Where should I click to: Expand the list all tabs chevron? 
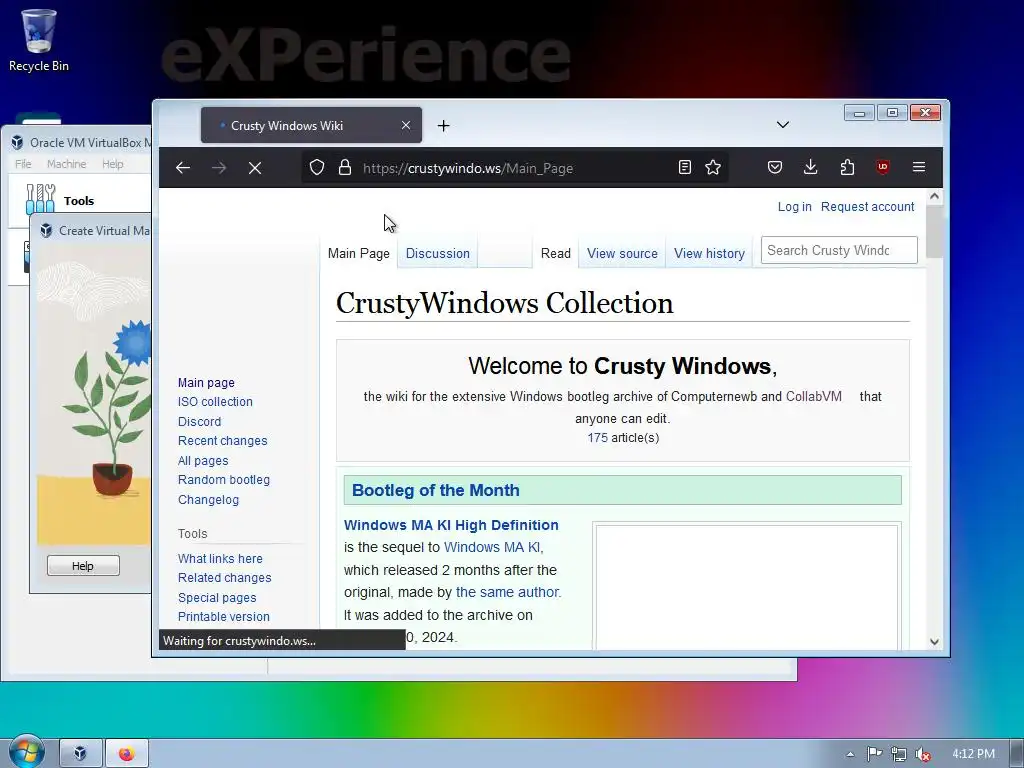(783, 125)
